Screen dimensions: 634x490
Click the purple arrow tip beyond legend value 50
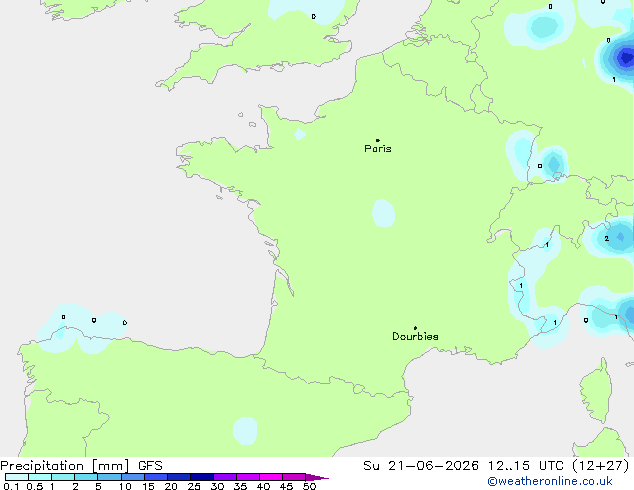[x=317, y=477]
